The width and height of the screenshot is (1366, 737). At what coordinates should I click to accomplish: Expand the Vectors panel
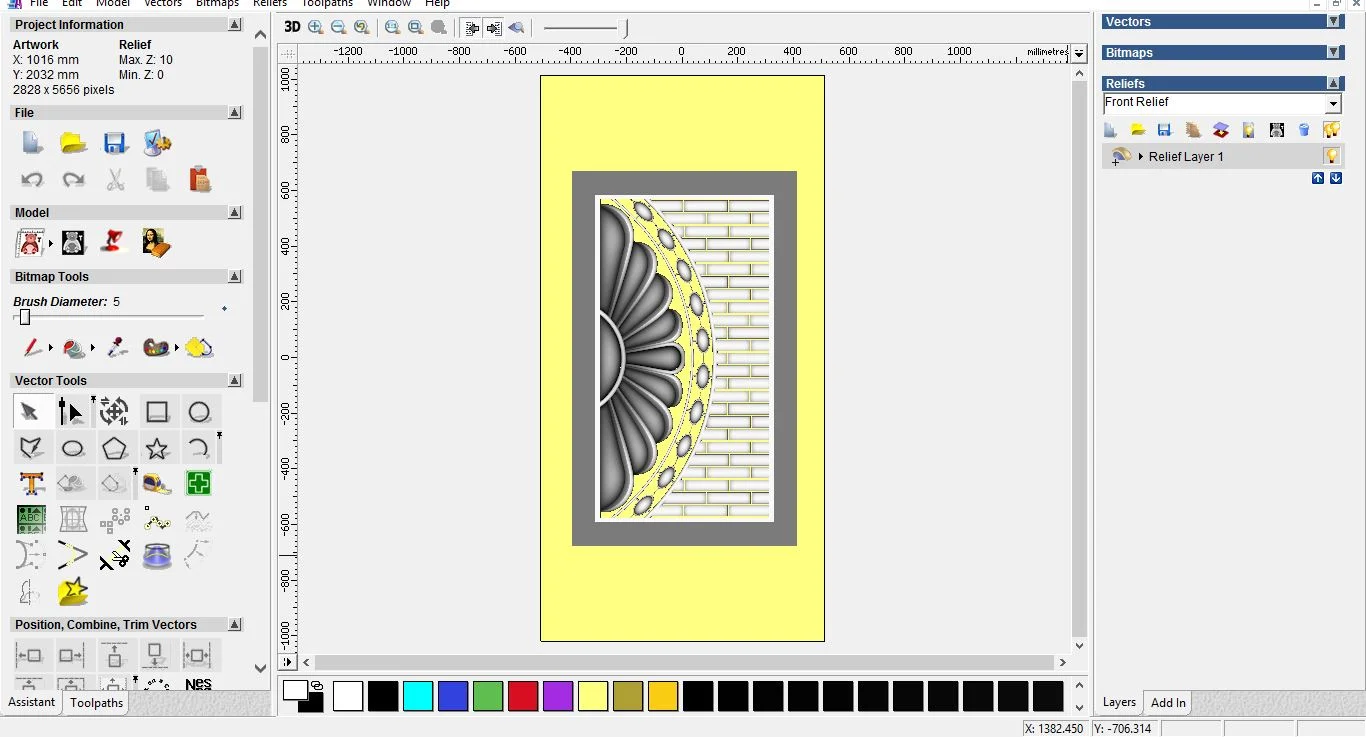click(1333, 22)
